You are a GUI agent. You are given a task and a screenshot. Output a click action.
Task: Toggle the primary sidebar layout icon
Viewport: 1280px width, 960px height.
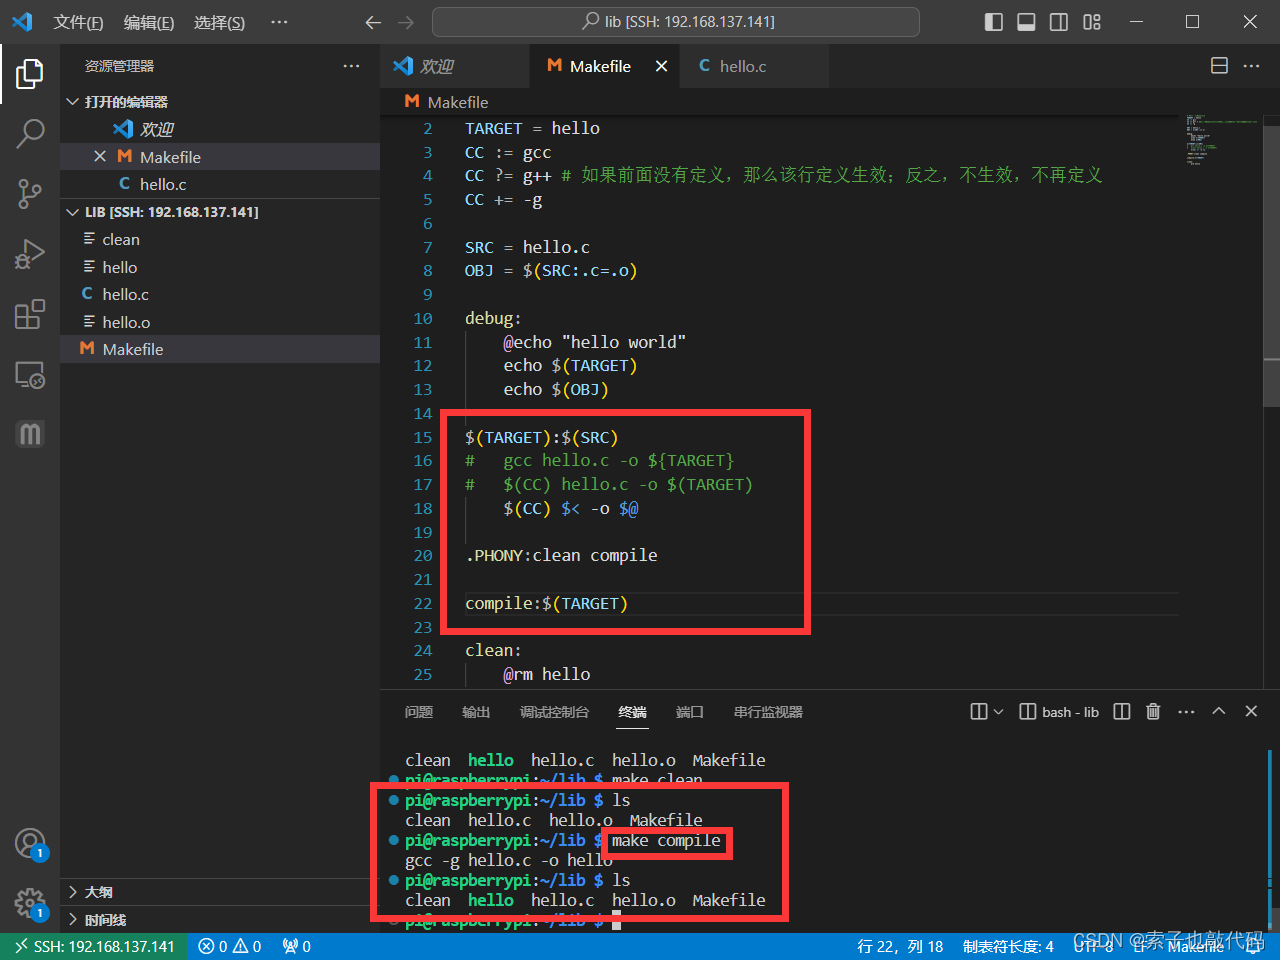point(994,22)
